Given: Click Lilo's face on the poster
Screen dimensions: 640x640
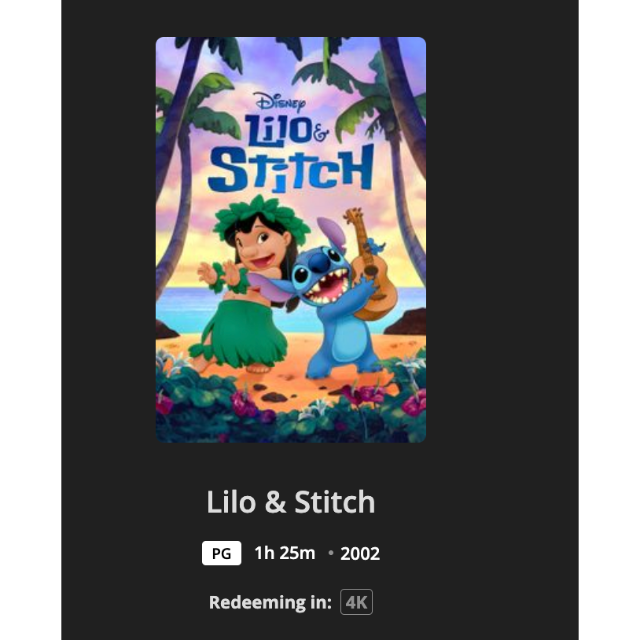Looking at the screenshot, I should point(259,247).
